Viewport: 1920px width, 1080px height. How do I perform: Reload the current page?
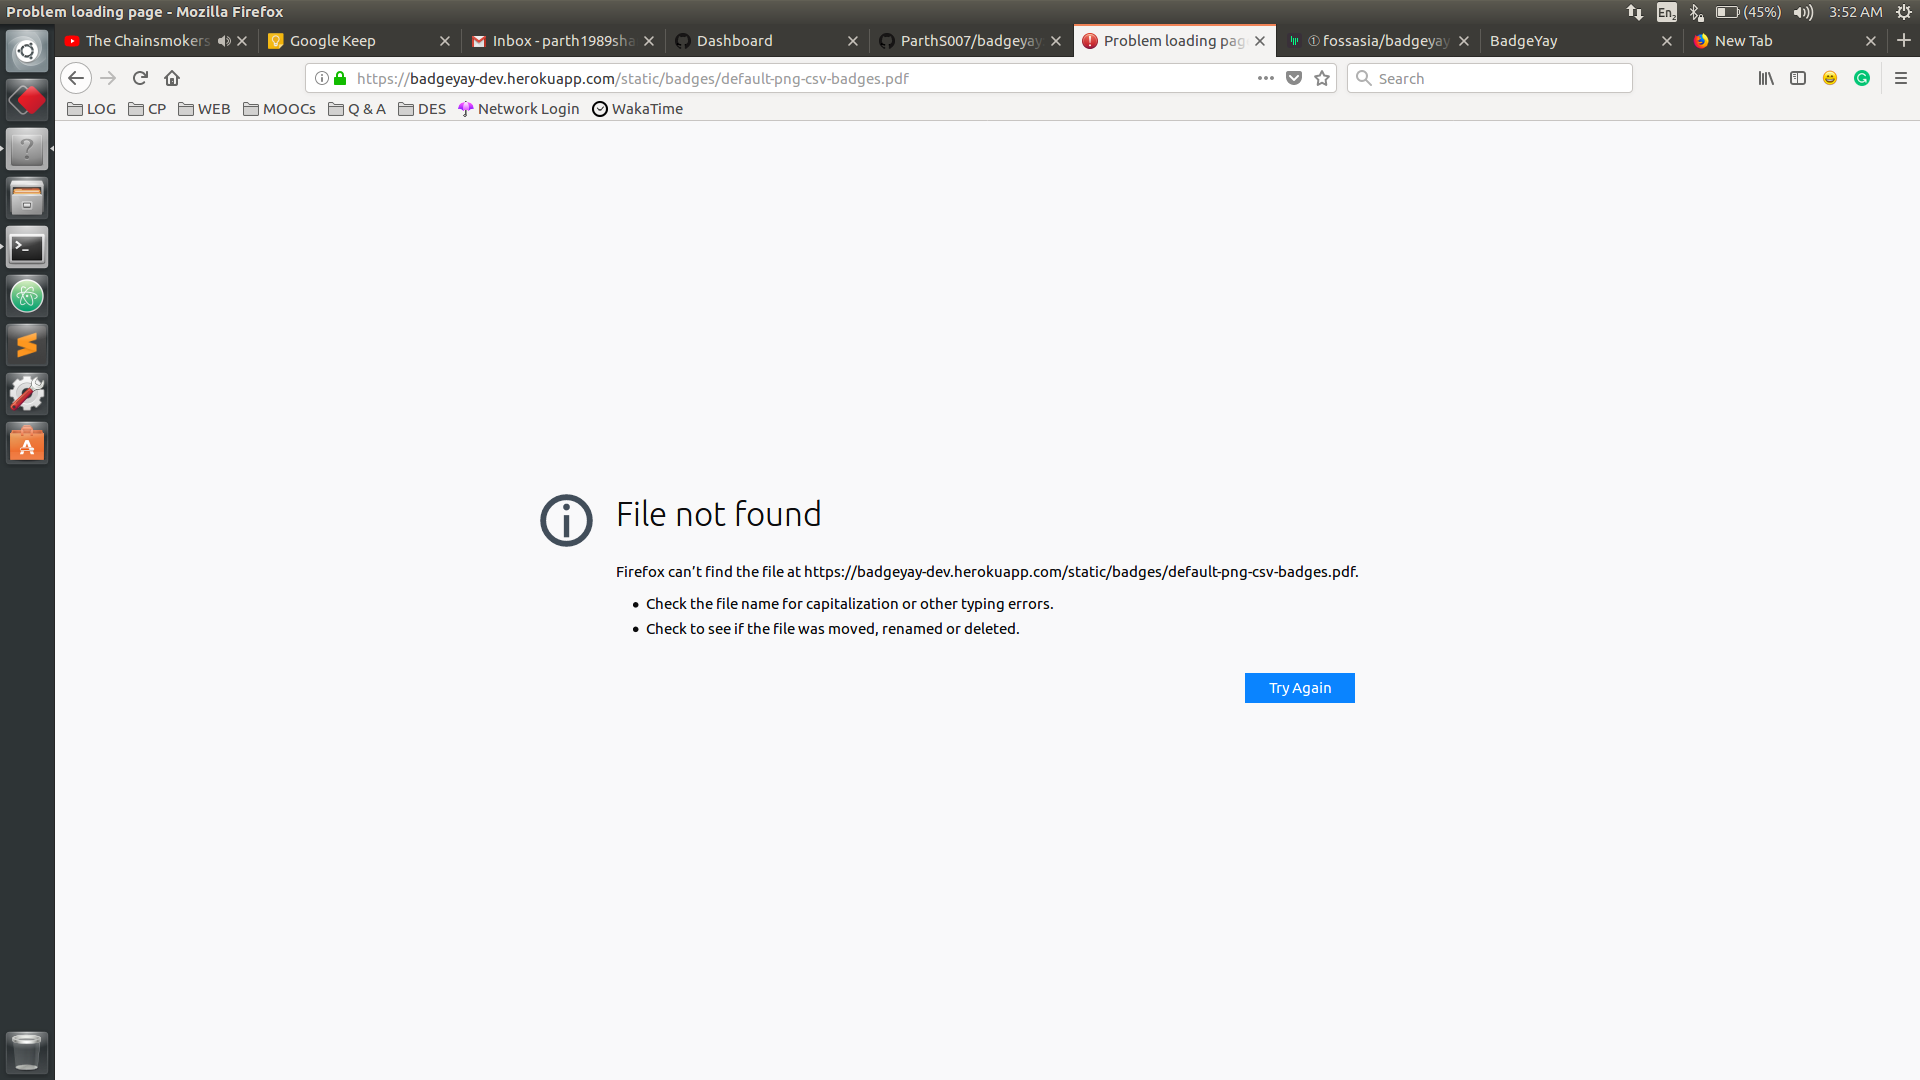pyautogui.click(x=140, y=78)
